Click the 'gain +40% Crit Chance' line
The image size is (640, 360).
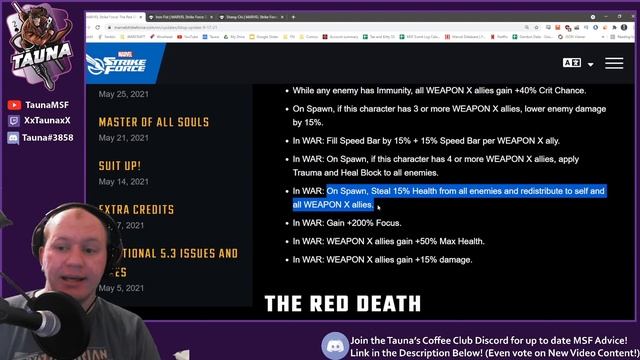(x=439, y=91)
